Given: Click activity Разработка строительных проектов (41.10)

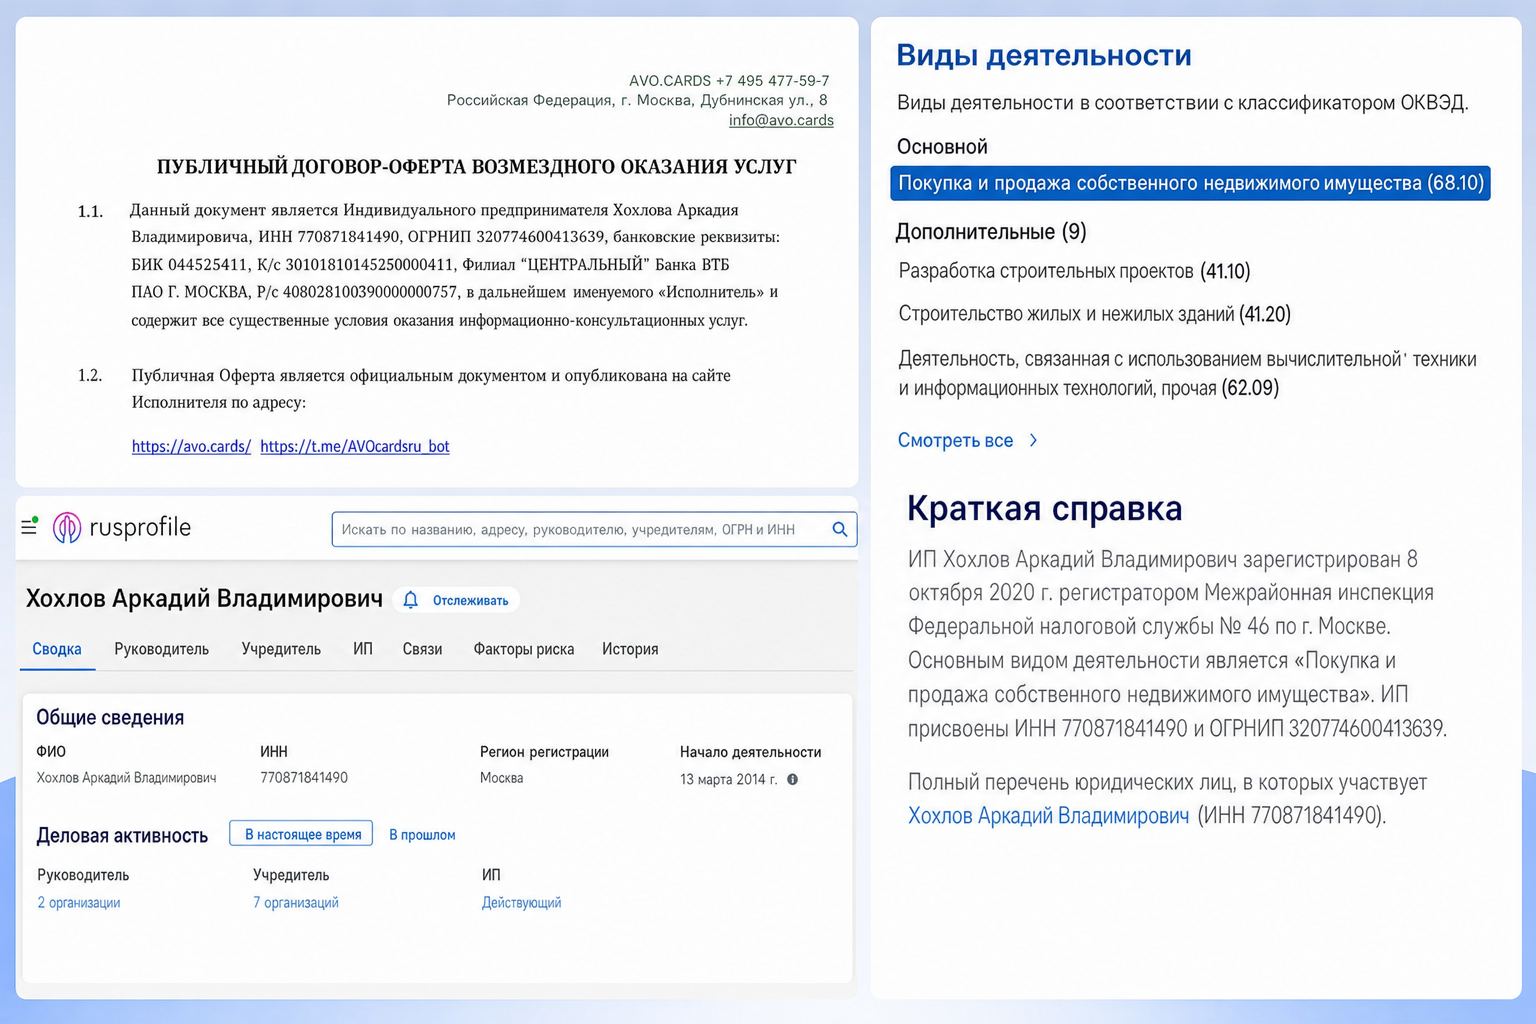Looking at the screenshot, I should (x=1074, y=271).
